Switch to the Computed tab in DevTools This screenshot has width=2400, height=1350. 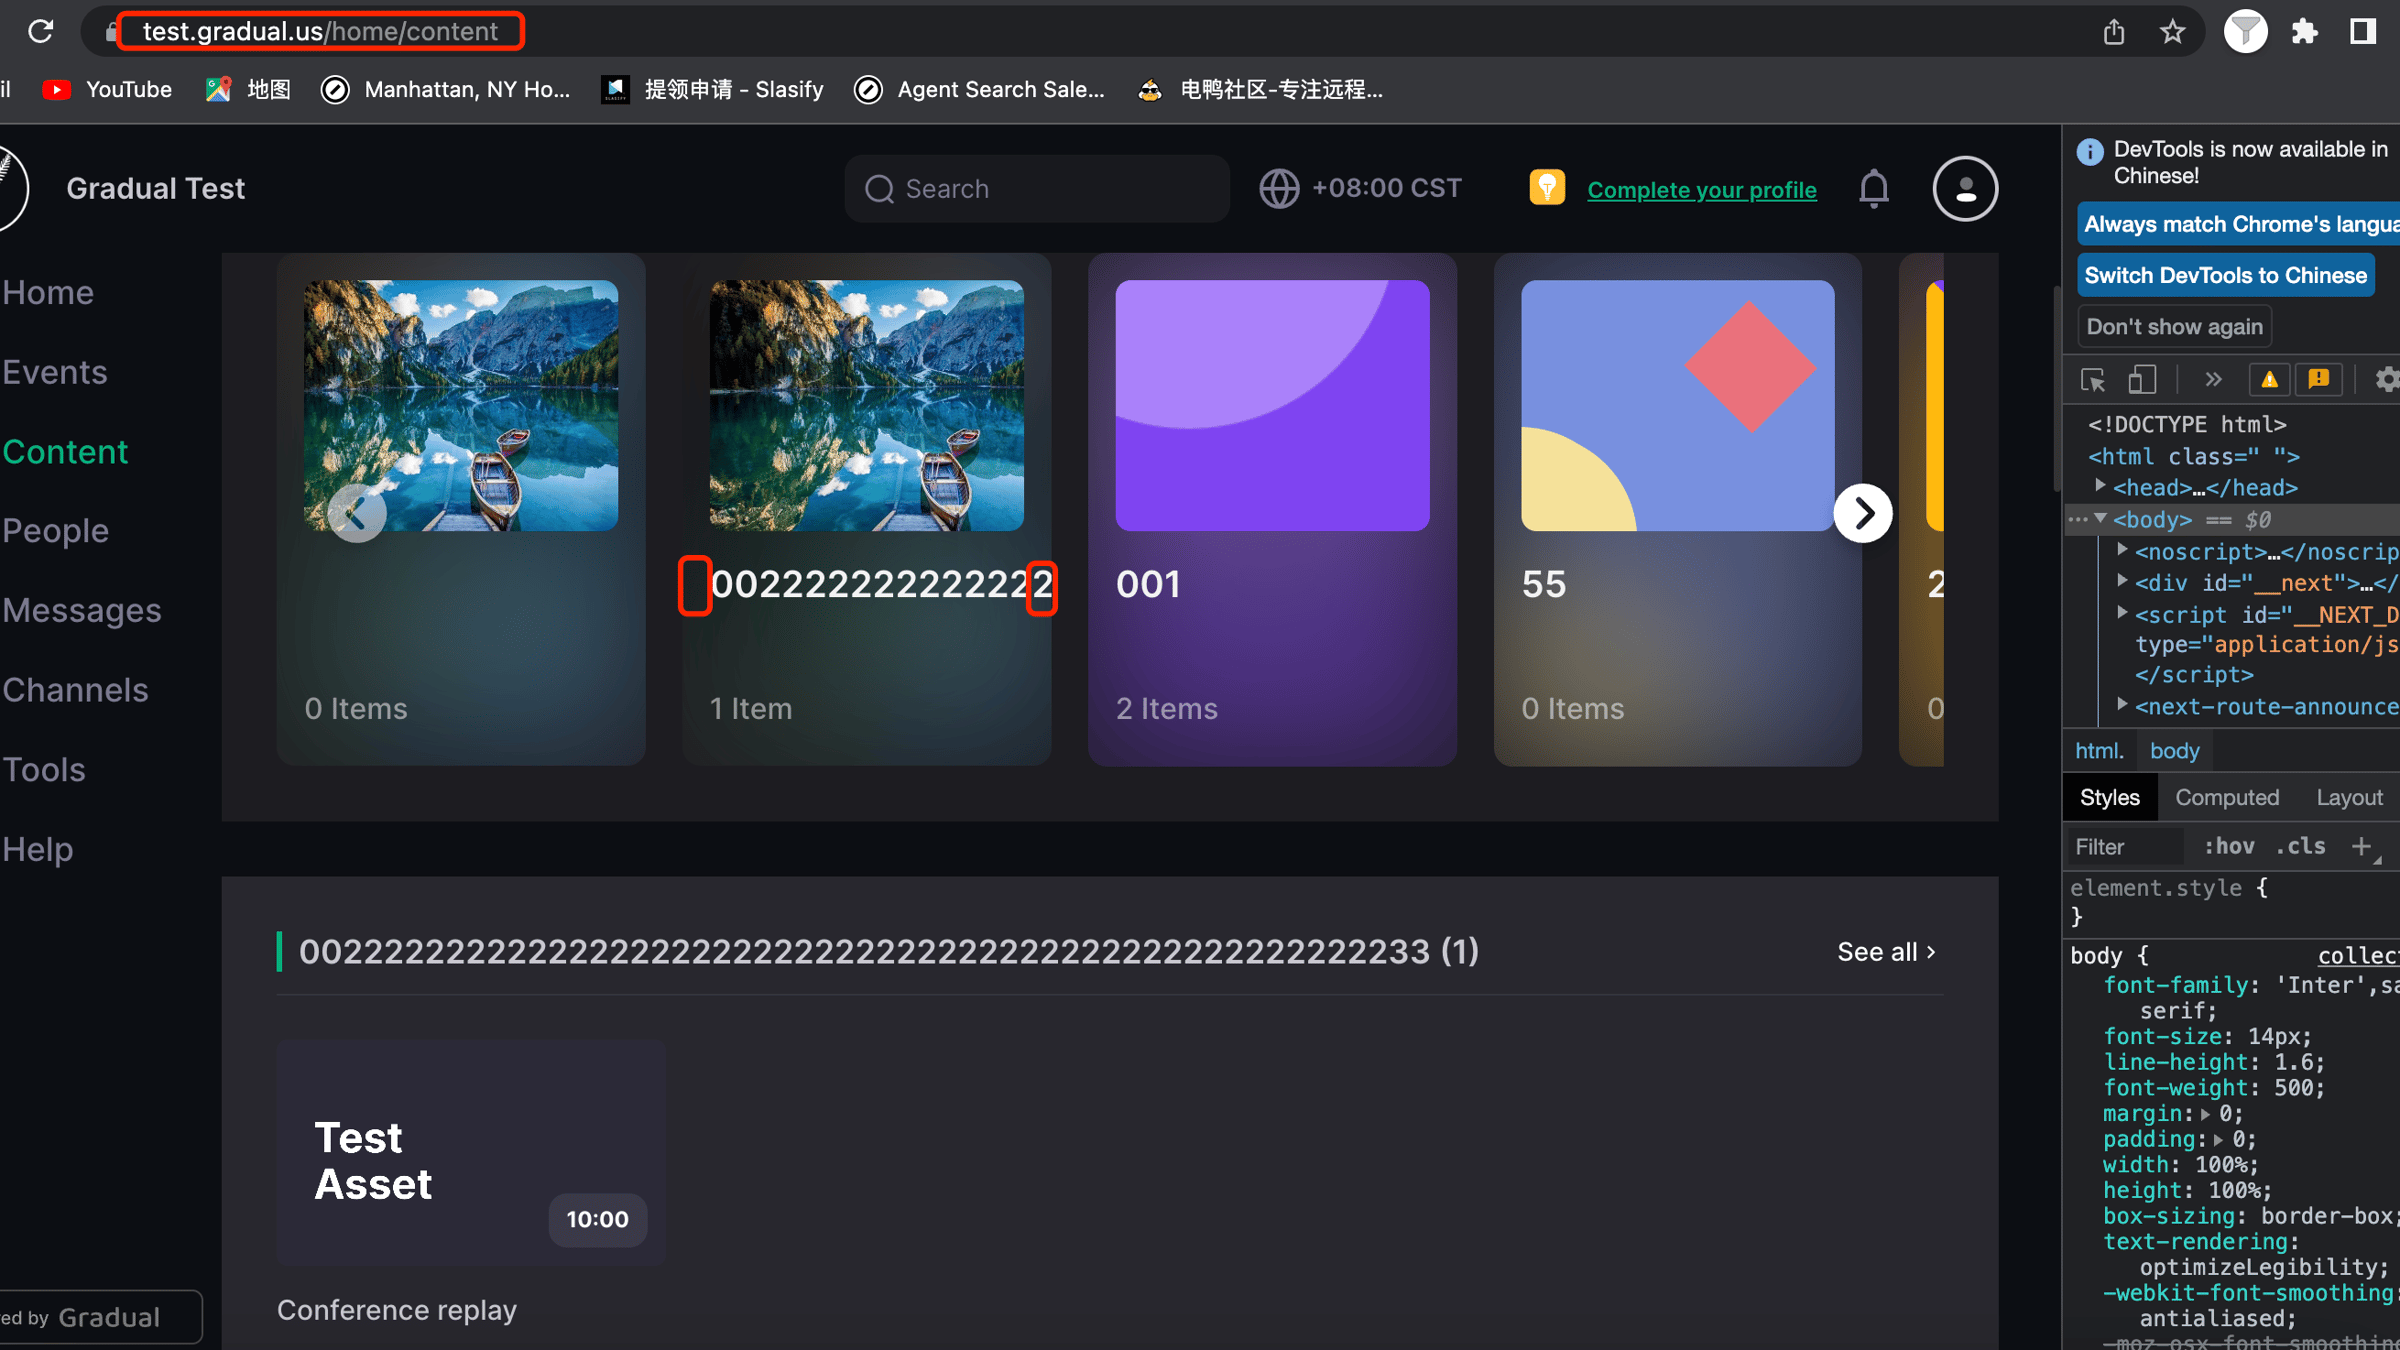click(x=2227, y=798)
